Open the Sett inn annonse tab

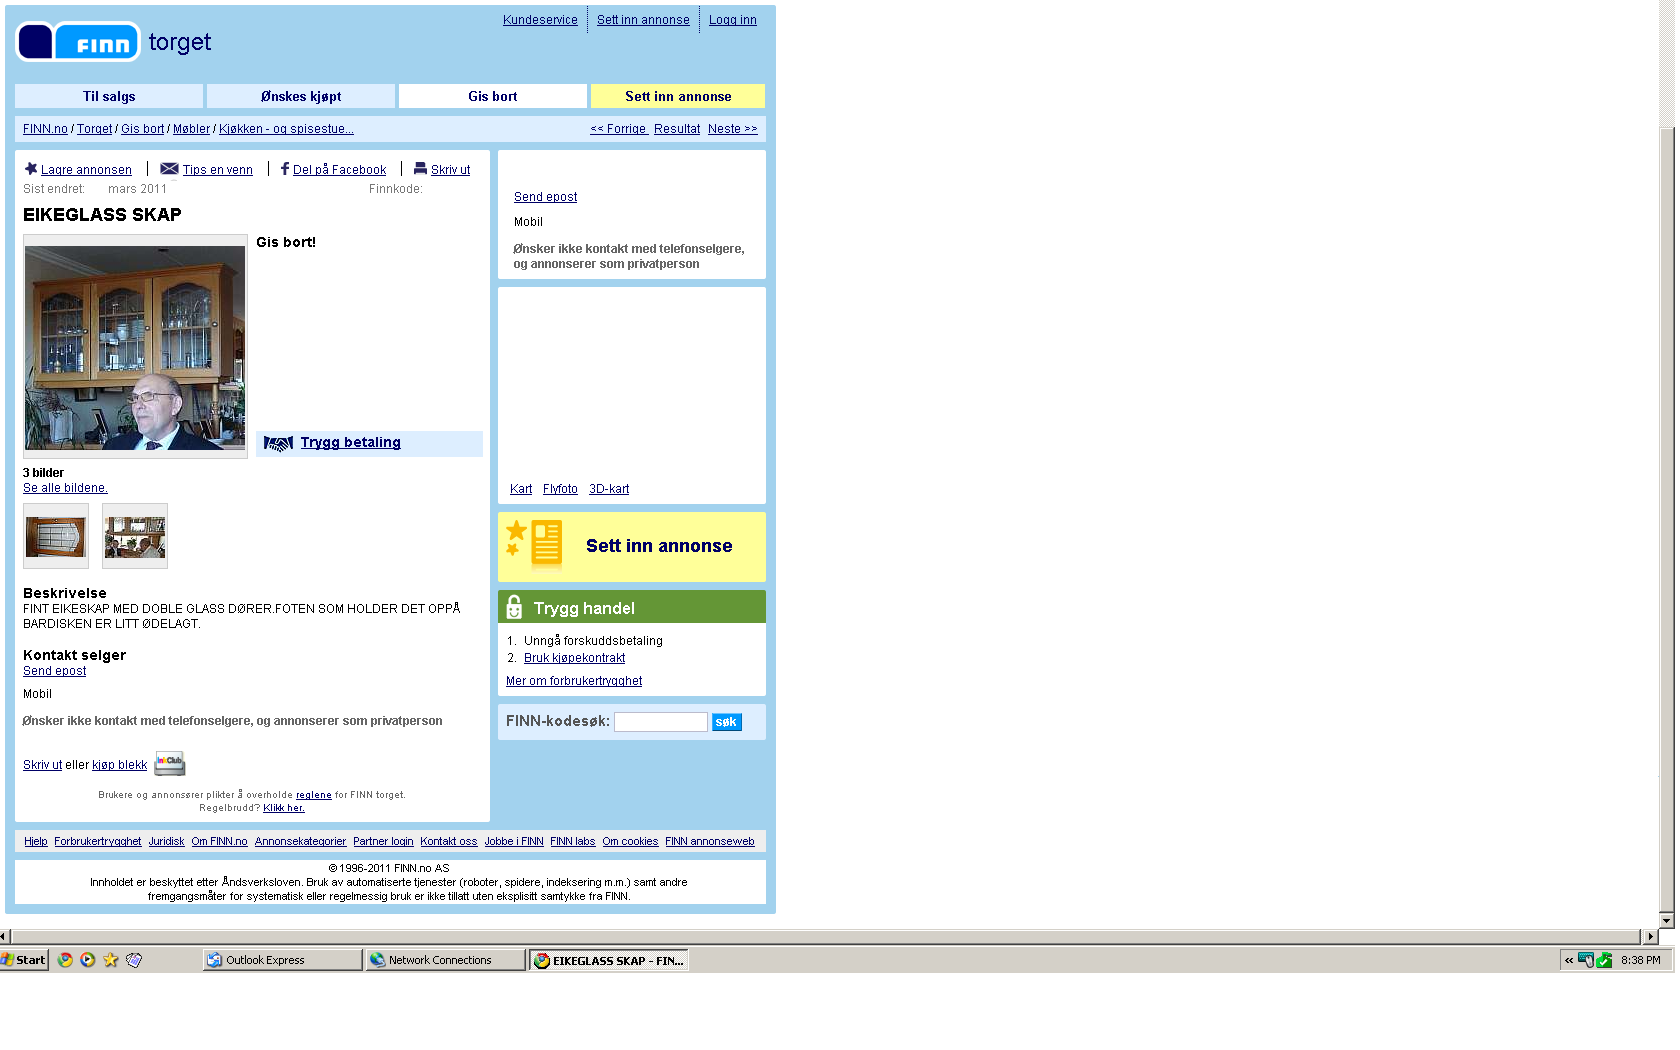click(x=678, y=96)
